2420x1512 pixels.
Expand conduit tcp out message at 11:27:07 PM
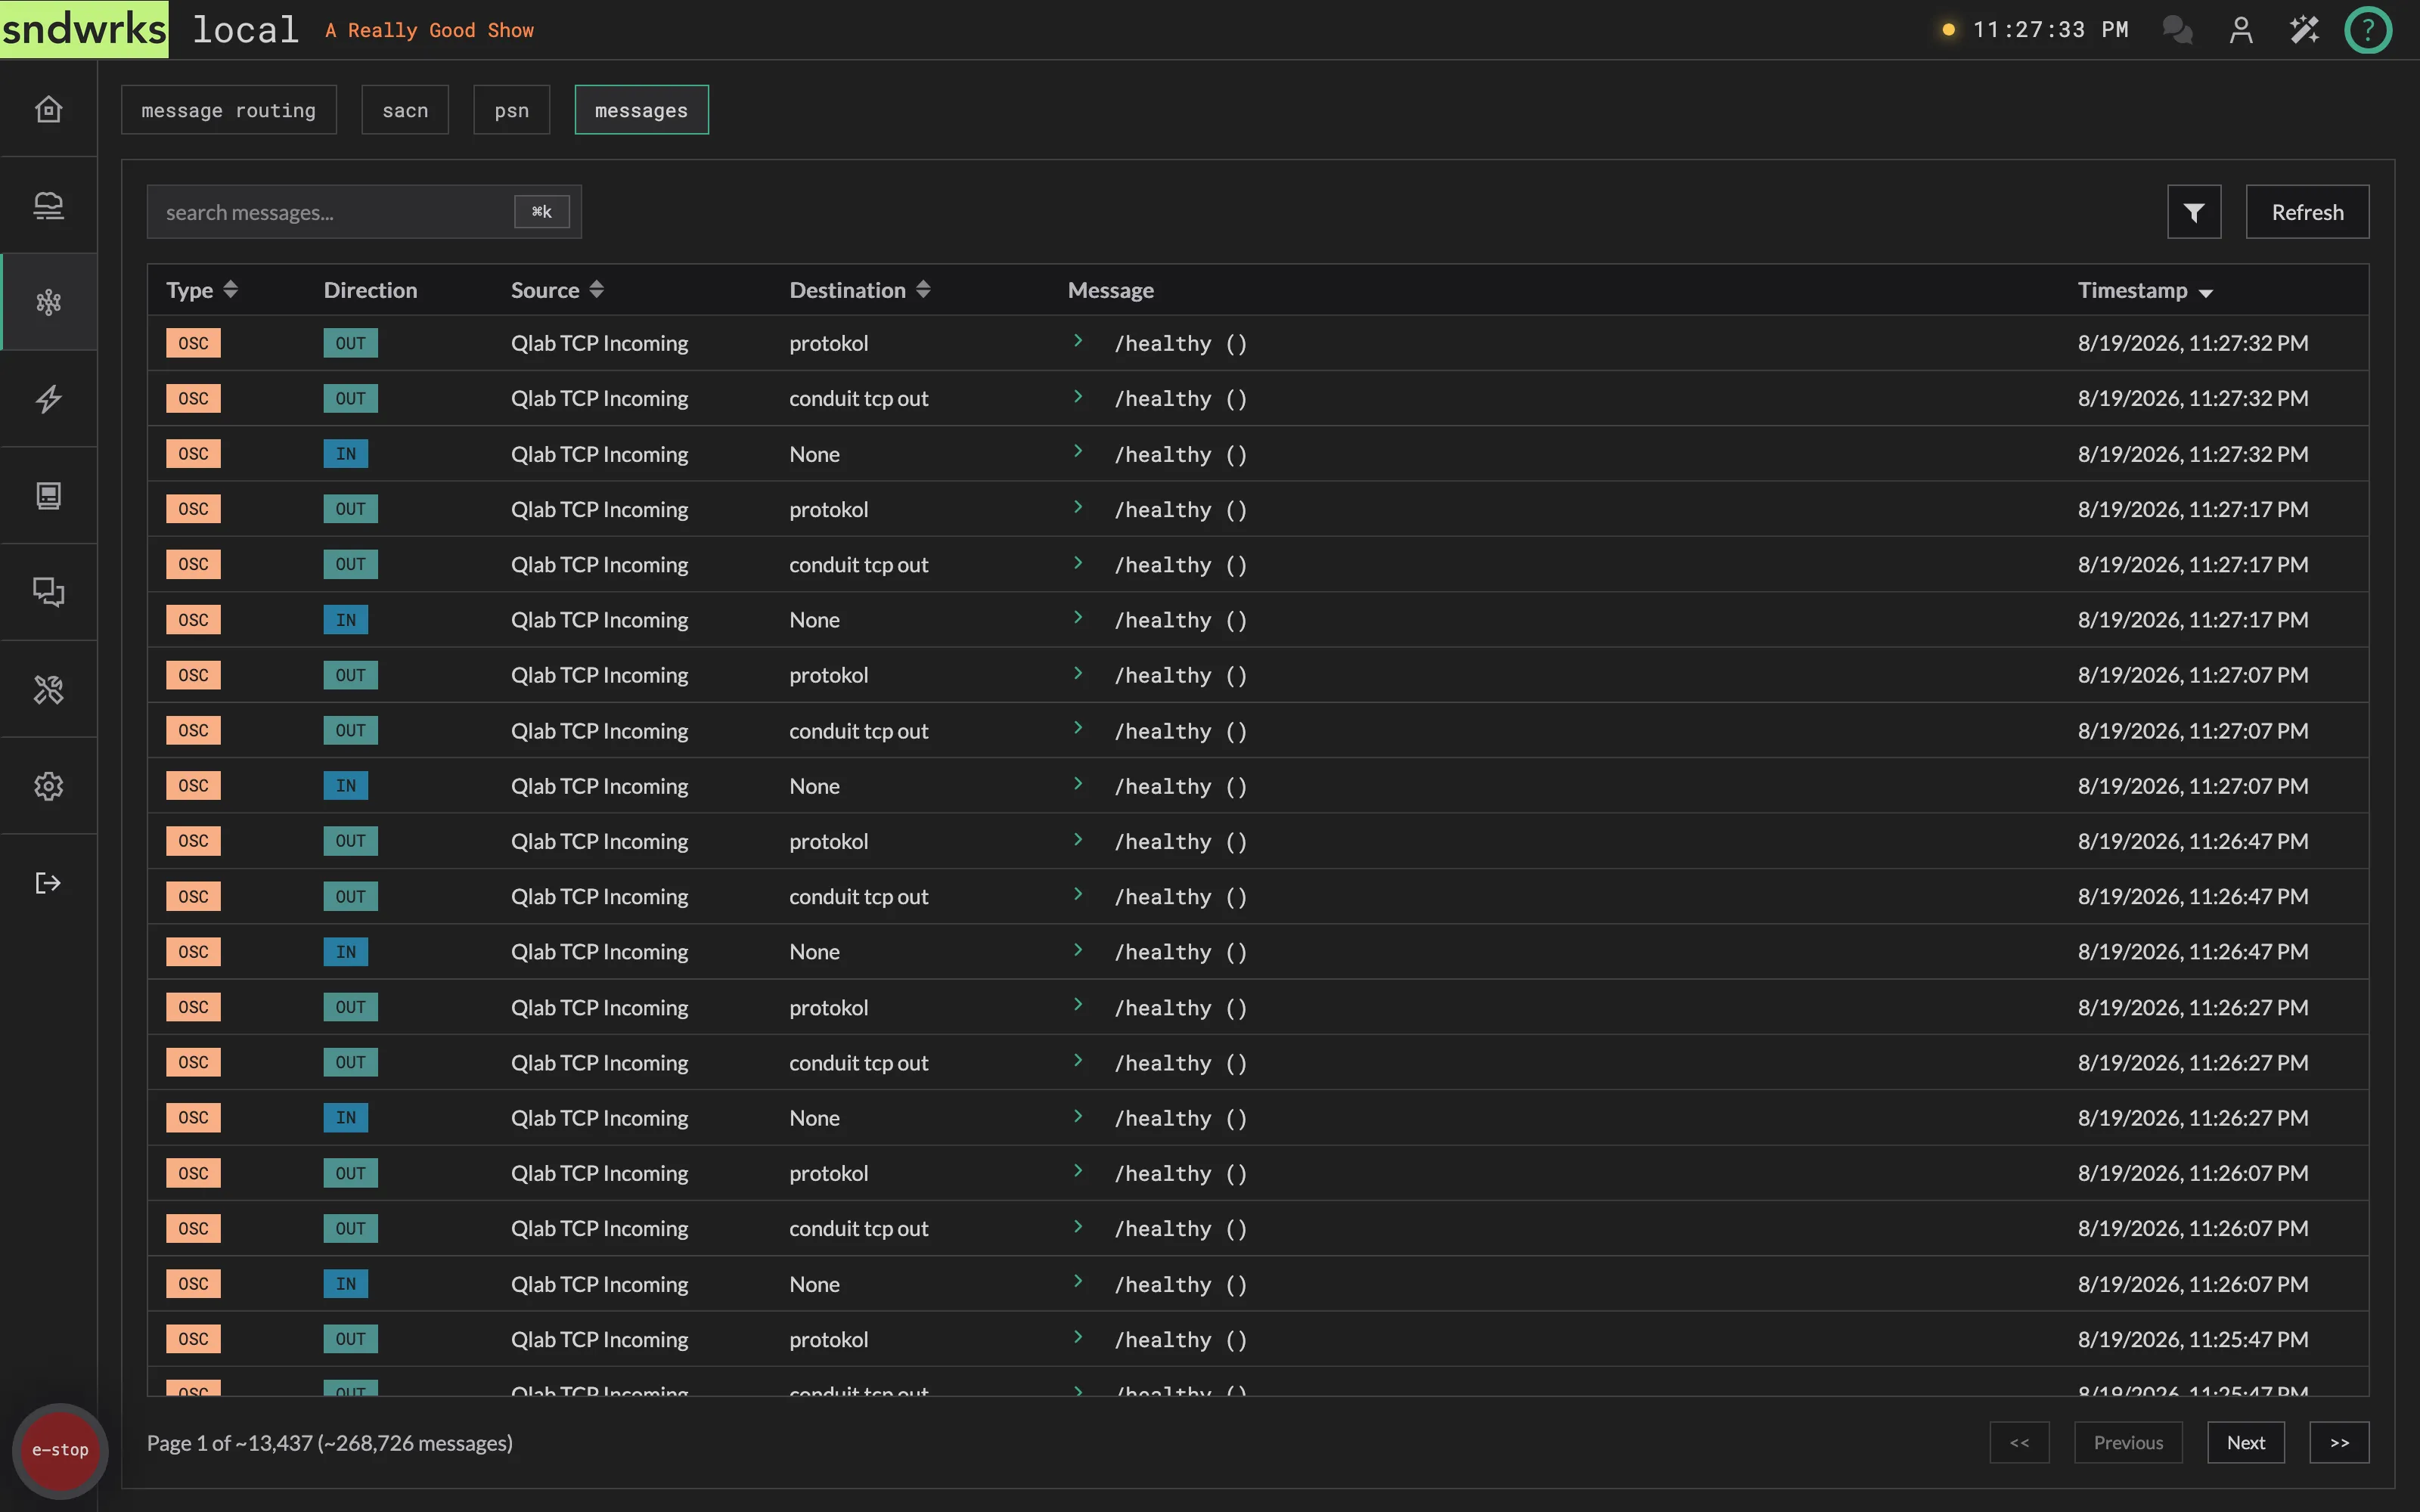tap(1078, 729)
